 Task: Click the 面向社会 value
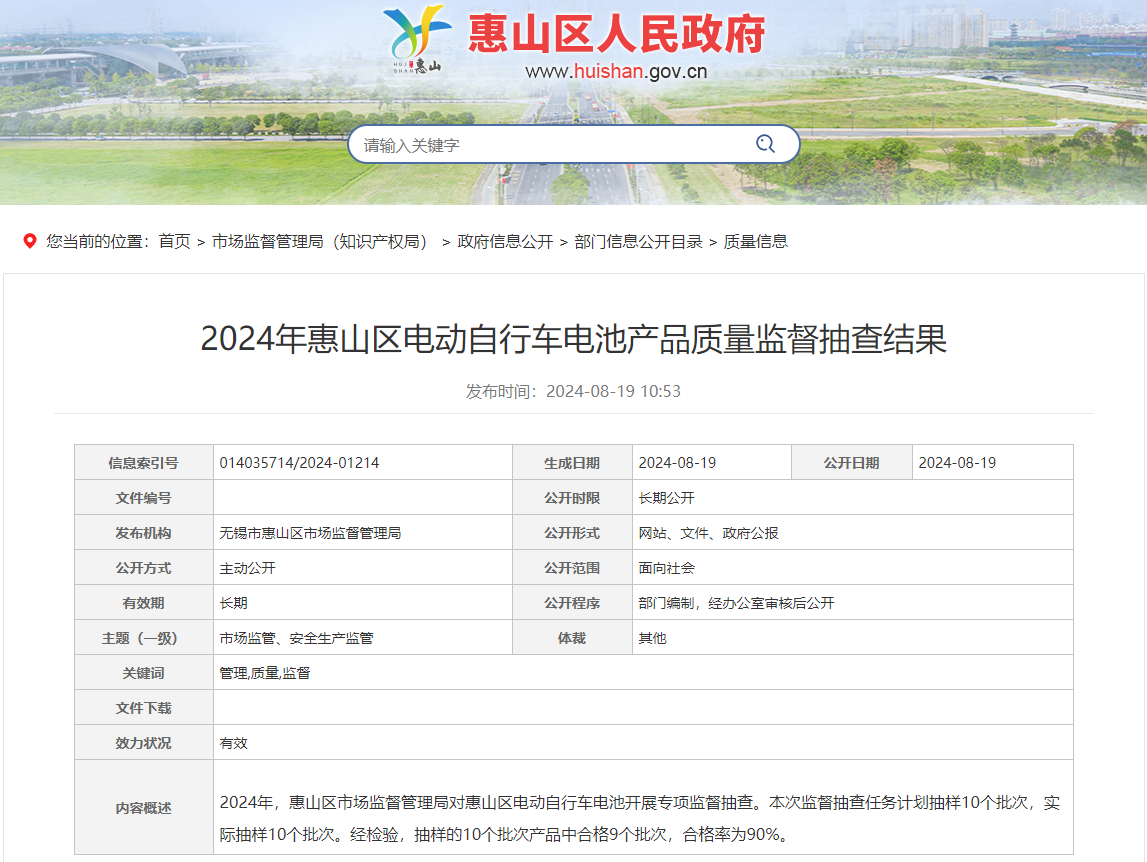click(666, 568)
